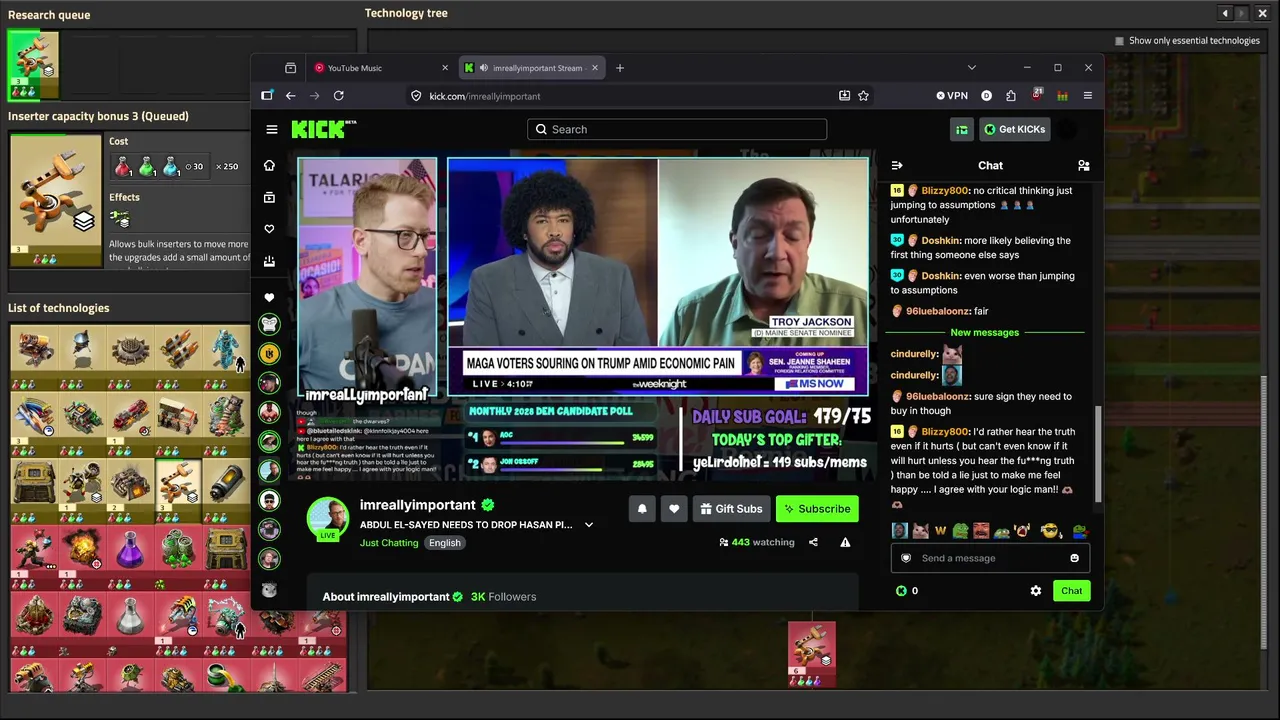
Task: Select the queued inserter capacity research icon
Action: tap(33, 65)
